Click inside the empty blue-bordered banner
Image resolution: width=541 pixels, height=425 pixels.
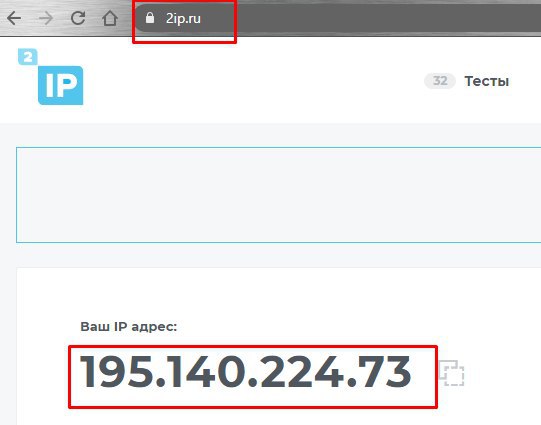tap(278, 195)
